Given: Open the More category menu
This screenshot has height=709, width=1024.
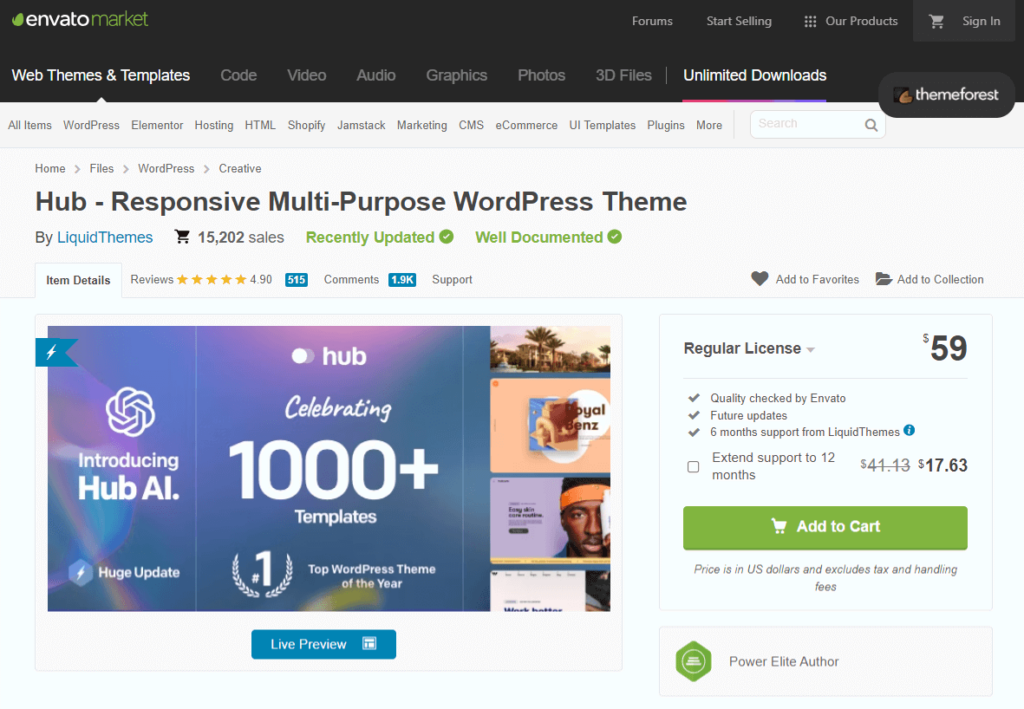Looking at the screenshot, I should (709, 125).
